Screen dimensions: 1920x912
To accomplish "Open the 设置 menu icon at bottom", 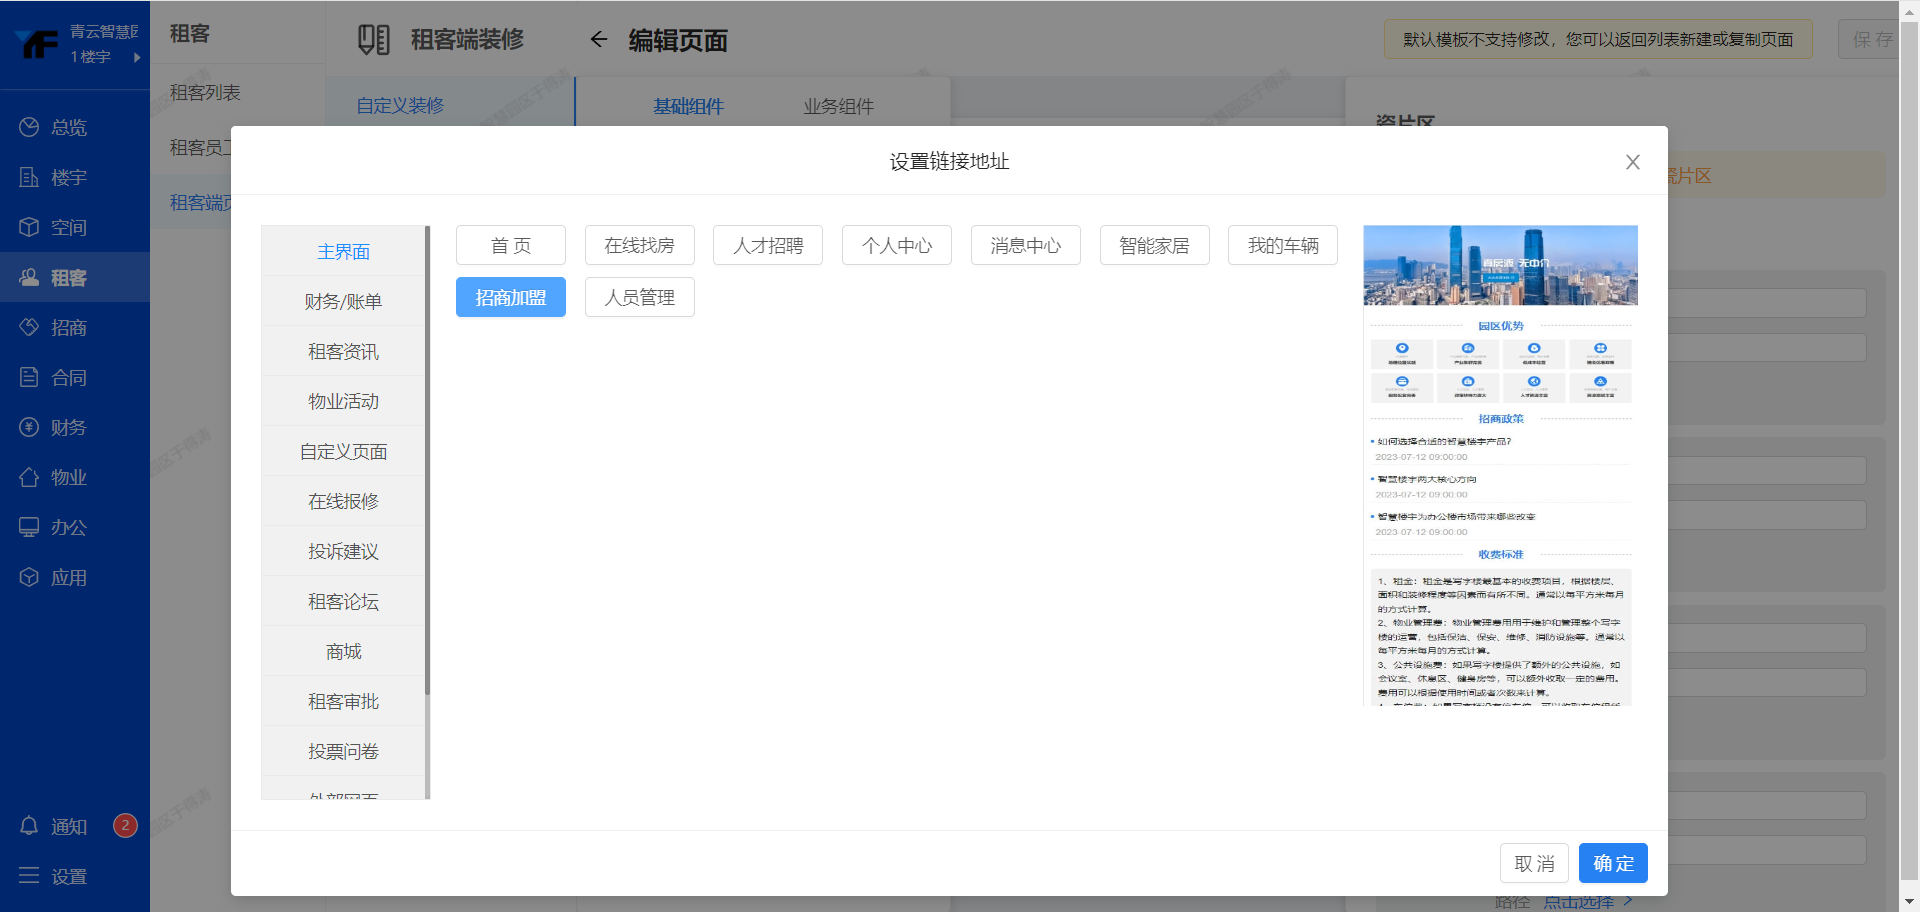I will point(29,876).
